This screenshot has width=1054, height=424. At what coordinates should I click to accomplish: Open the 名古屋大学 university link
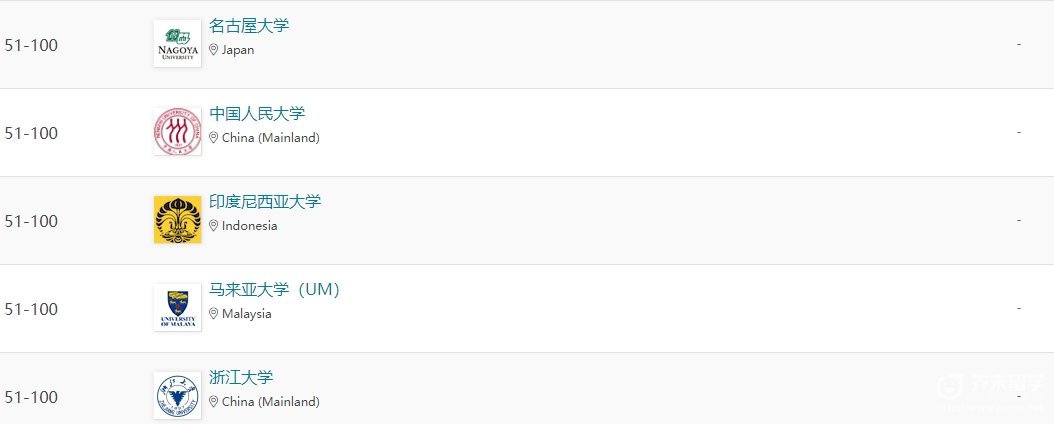pos(249,26)
